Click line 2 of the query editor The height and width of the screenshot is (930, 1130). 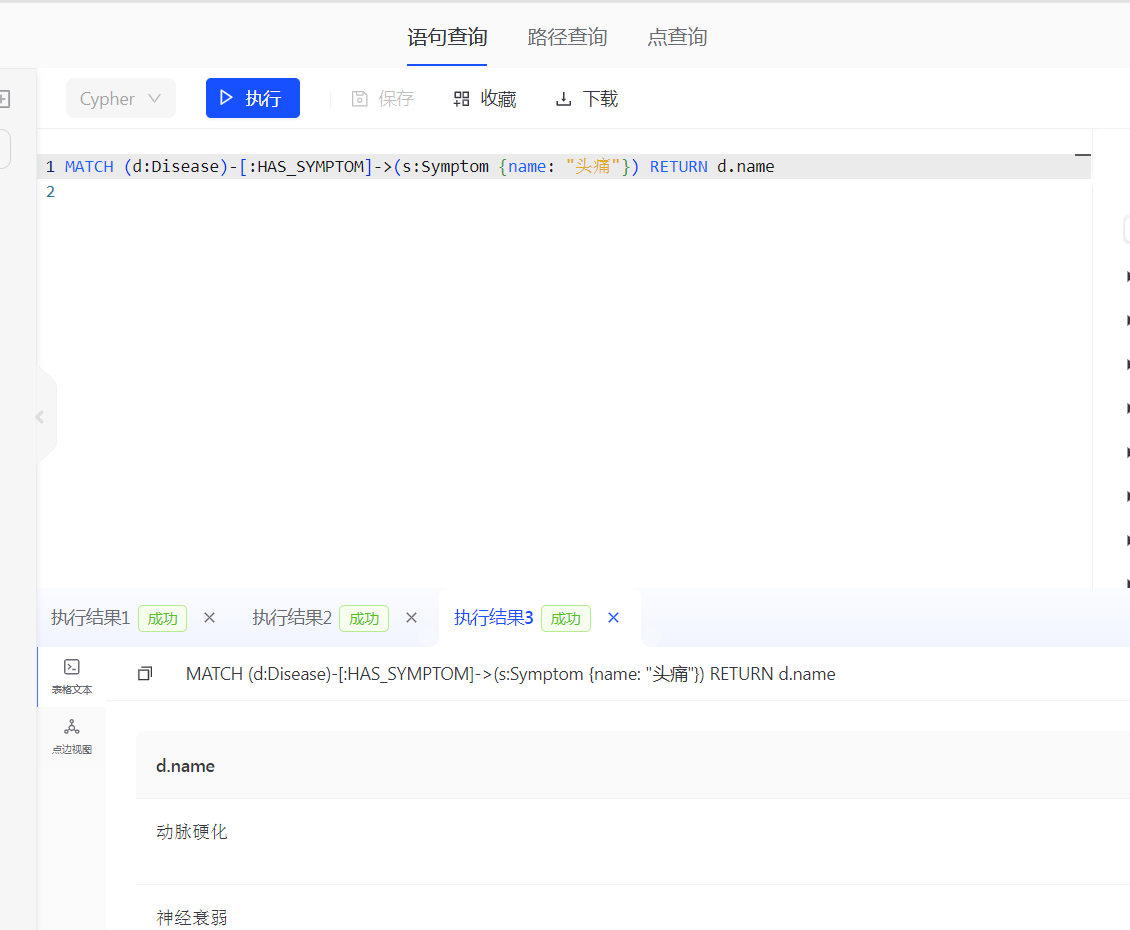click(200, 191)
